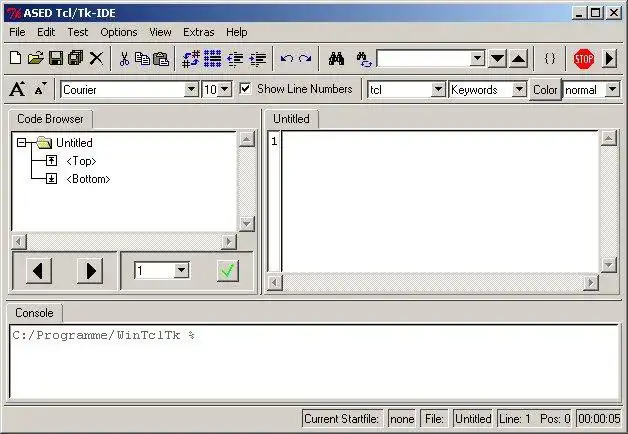Redo action with the right curved arrow
This screenshot has width=628, height=434.
pyautogui.click(x=305, y=59)
